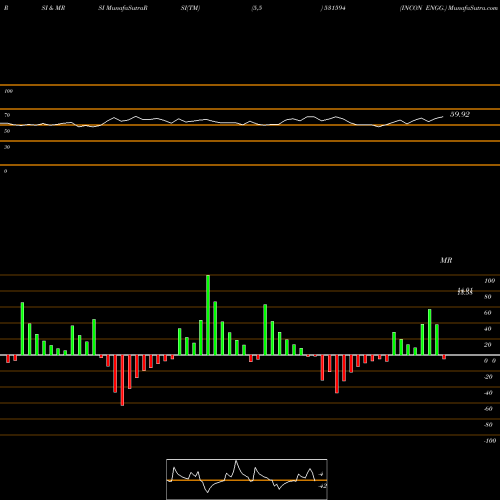Click the RSI value label 59.92

460,114
